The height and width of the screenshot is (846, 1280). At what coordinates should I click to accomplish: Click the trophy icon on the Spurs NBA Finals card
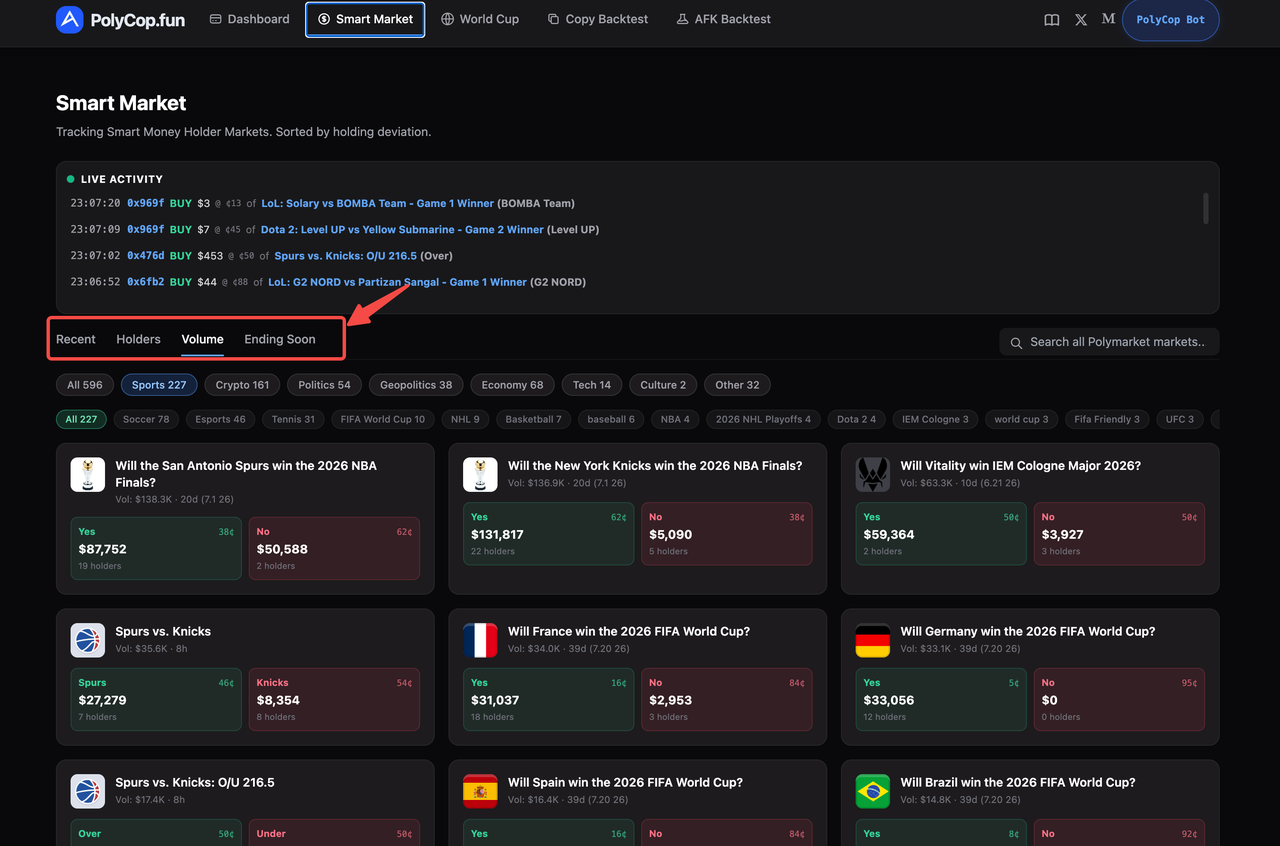(x=88, y=475)
